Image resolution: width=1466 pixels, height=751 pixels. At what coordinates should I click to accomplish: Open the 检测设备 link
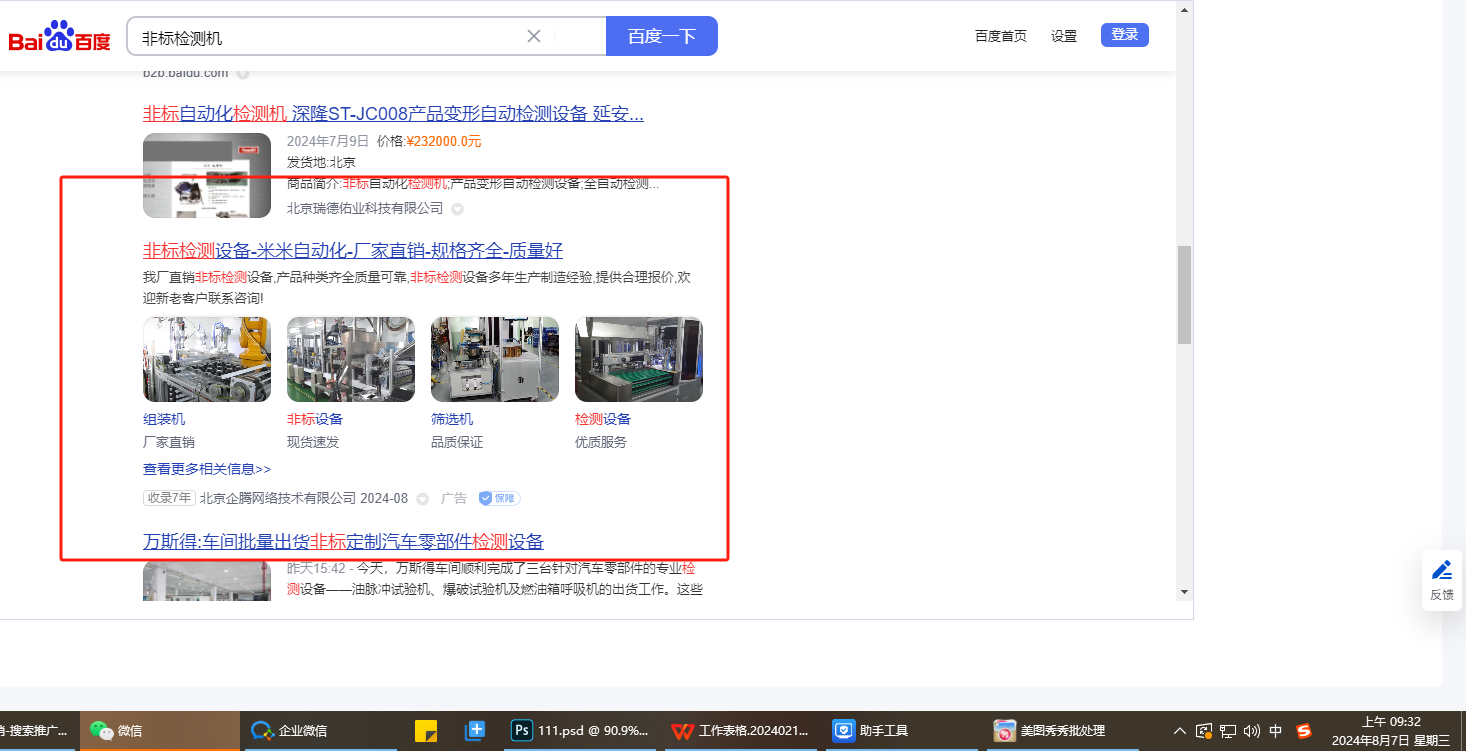pyautogui.click(x=603, y=419)
